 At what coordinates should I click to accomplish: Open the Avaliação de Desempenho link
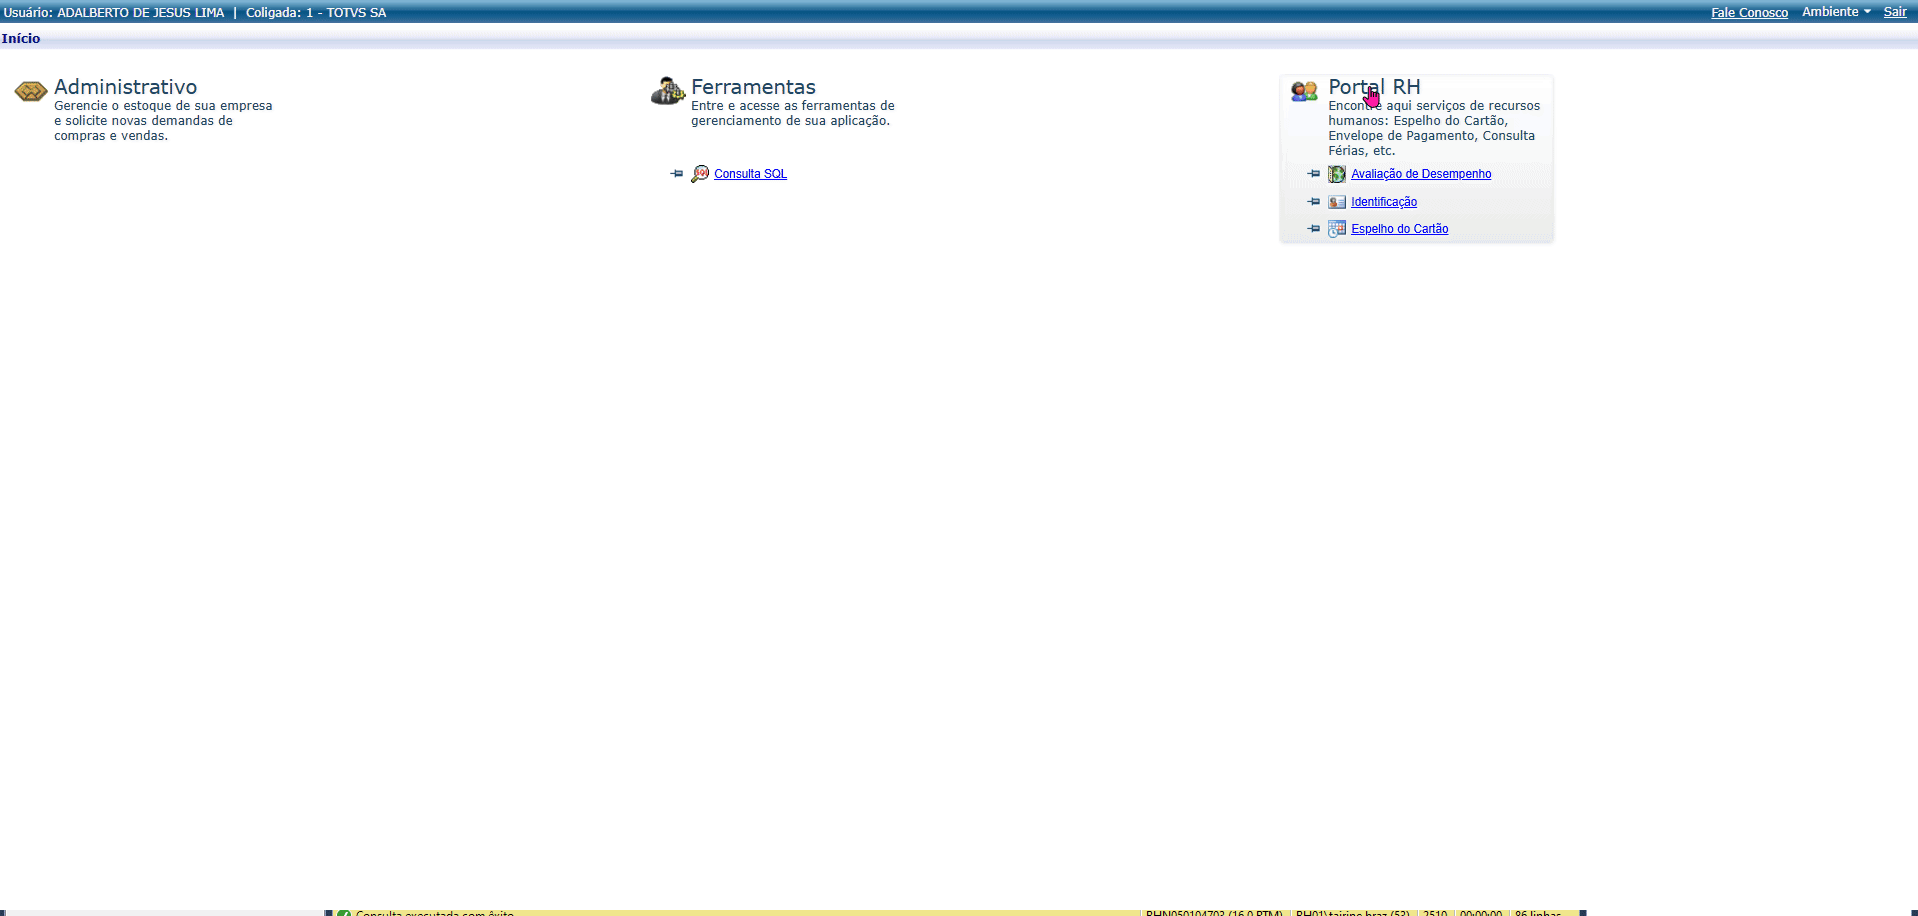[1421, 174]
